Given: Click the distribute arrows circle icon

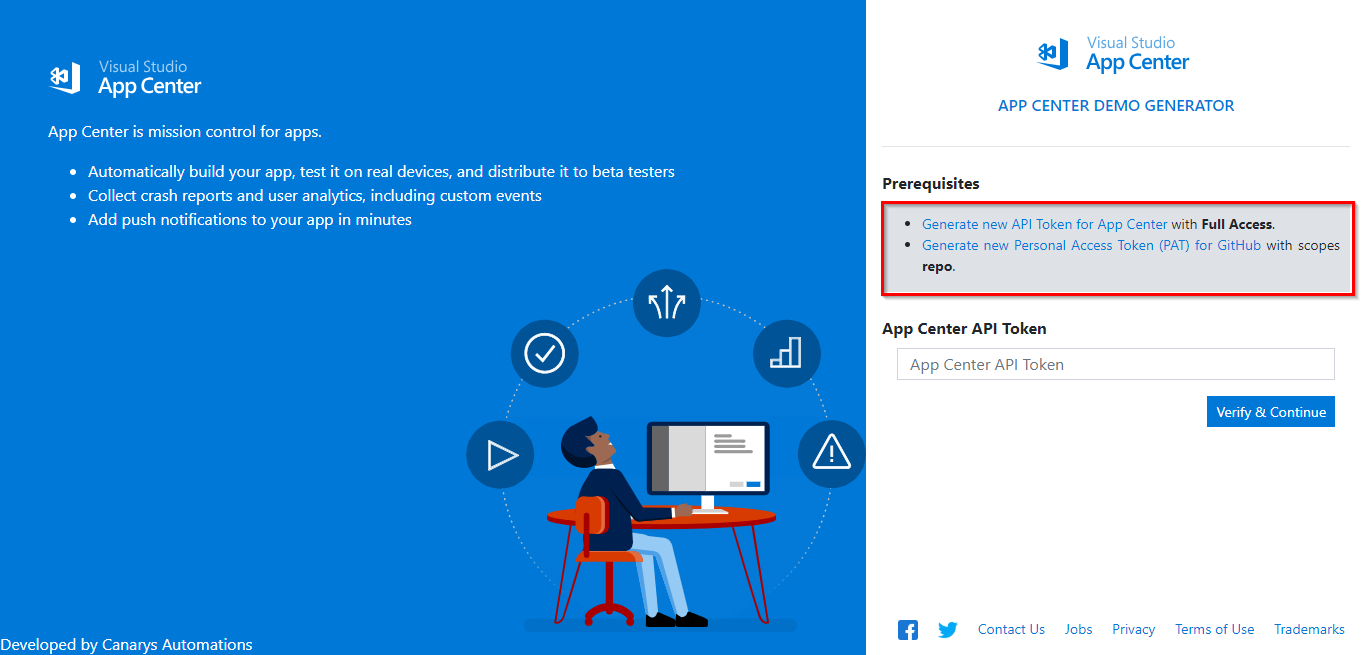Looking at the screenshot, I should (667, 303).
